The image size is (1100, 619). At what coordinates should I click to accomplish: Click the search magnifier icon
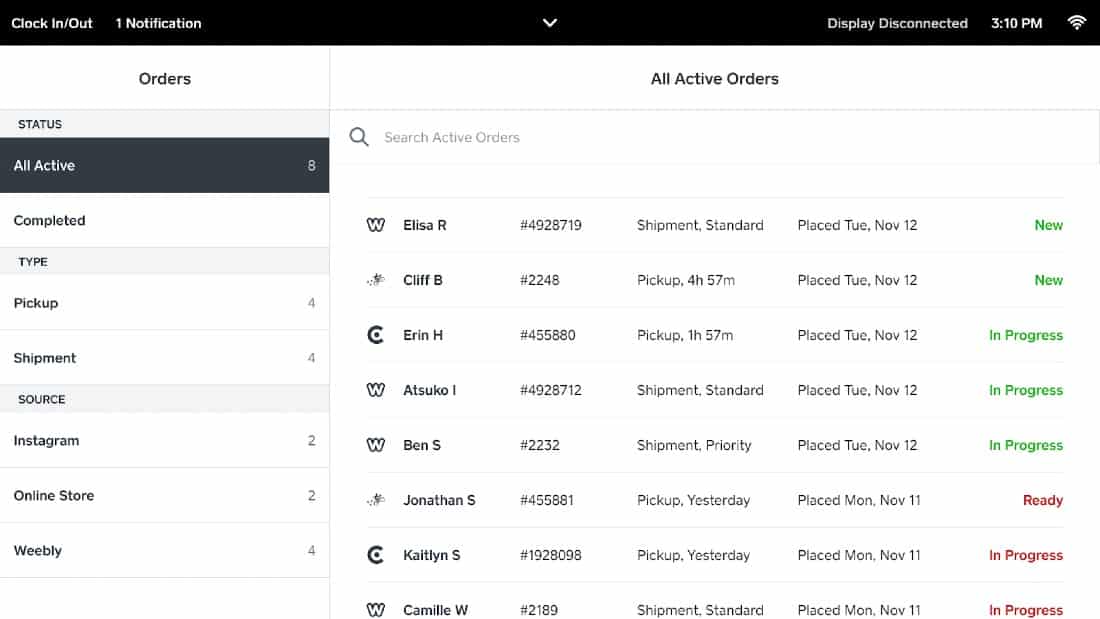point(359,137)
